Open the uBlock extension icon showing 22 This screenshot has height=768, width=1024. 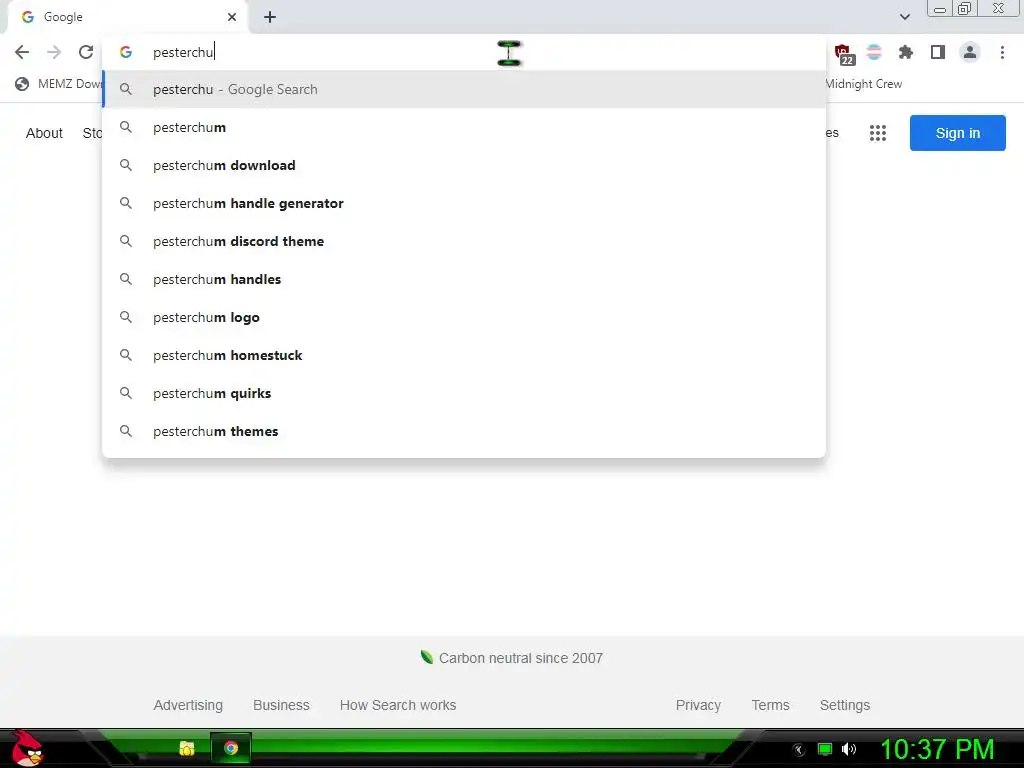click(x=843, y=53)
